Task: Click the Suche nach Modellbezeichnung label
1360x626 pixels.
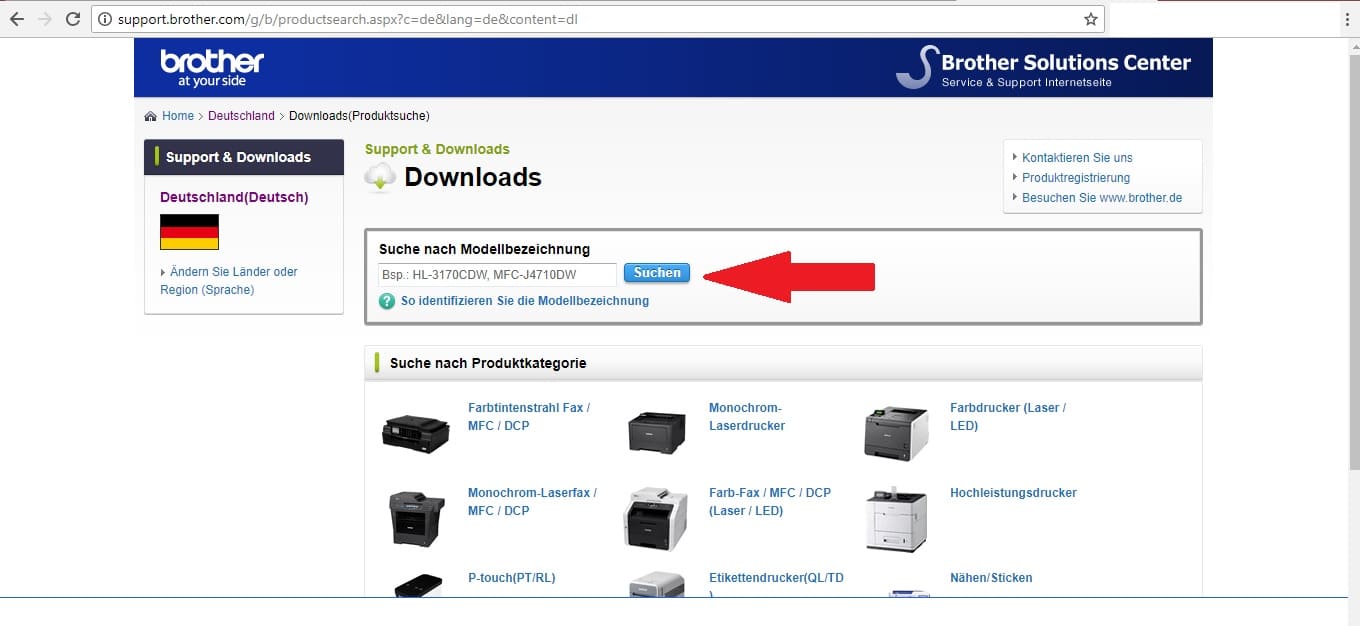Action: coord(484,249)
